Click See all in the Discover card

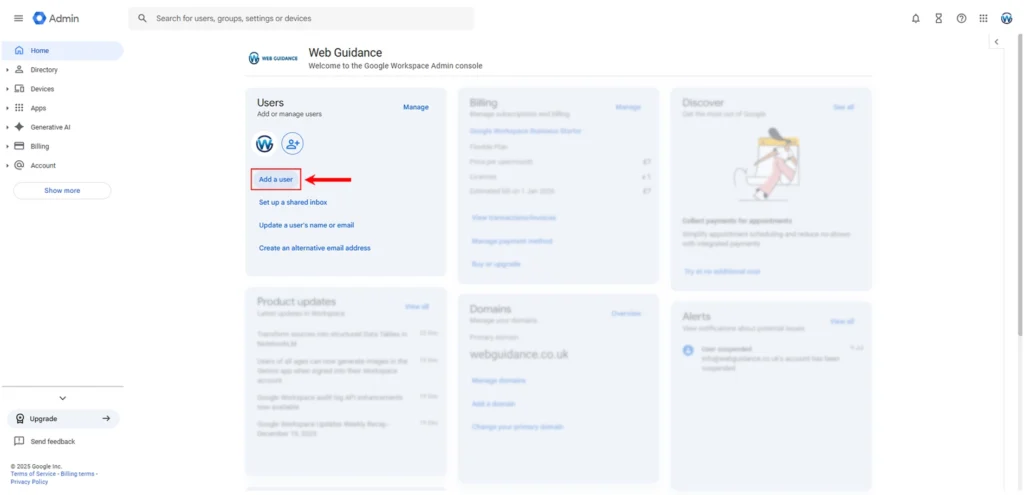[x=843, y=107]
